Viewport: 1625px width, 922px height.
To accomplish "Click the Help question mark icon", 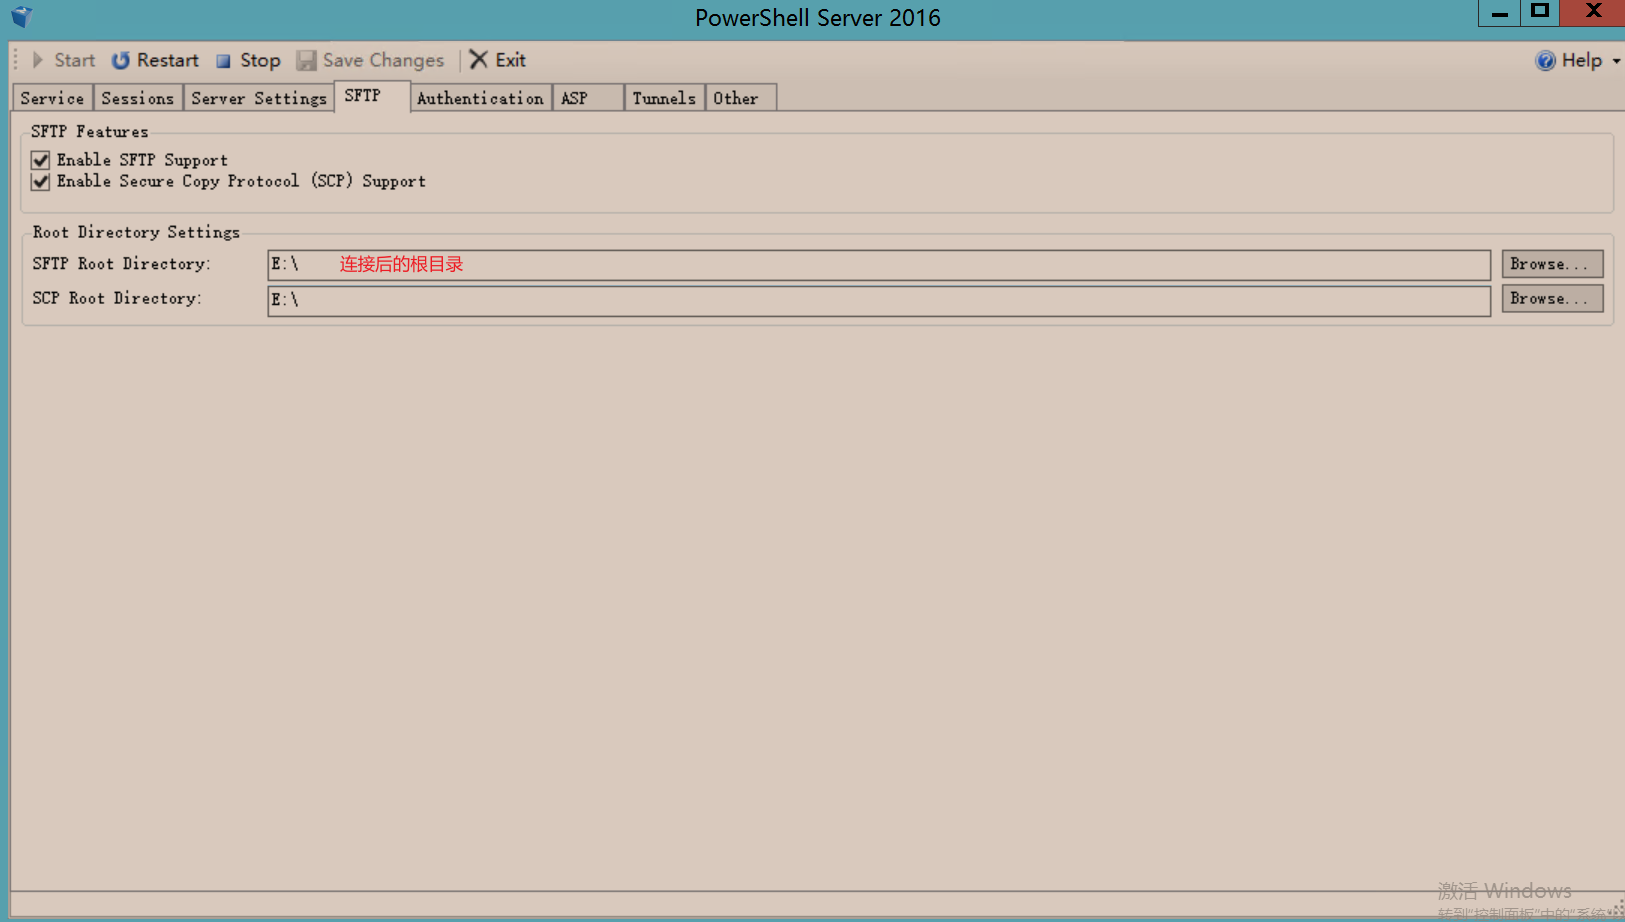I will tap(1545, 61).
